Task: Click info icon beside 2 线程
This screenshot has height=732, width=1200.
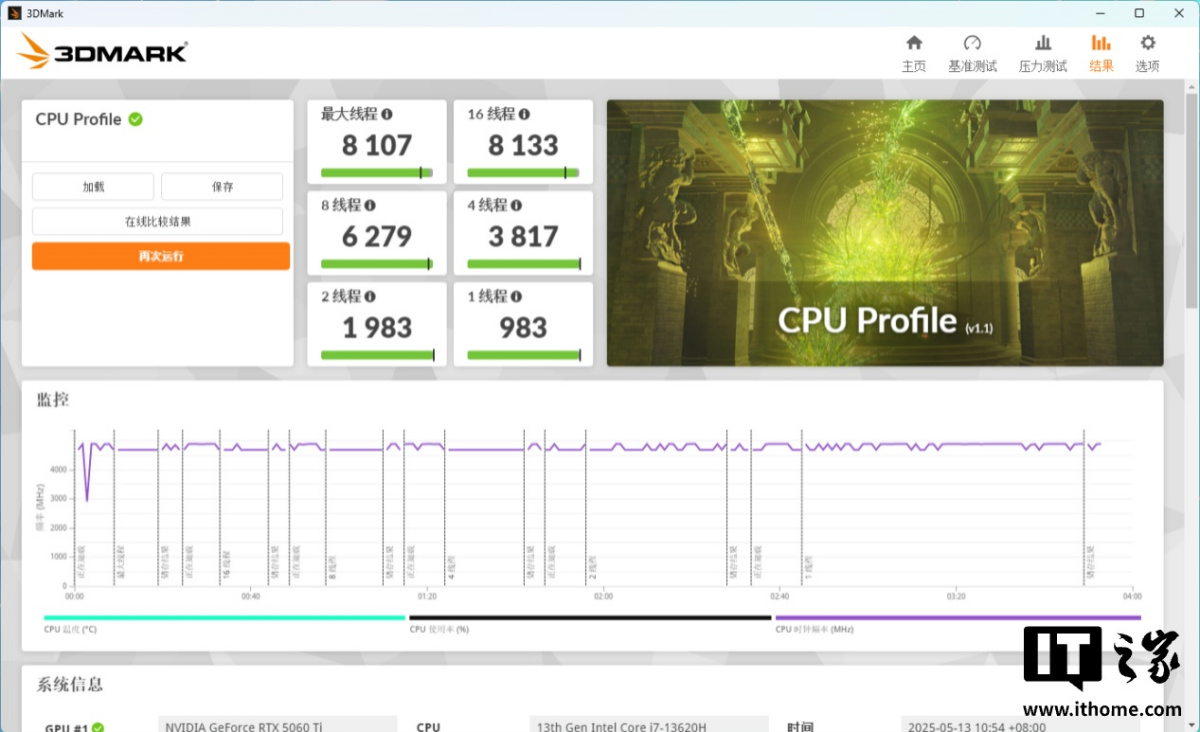Action: pos(370,297)
